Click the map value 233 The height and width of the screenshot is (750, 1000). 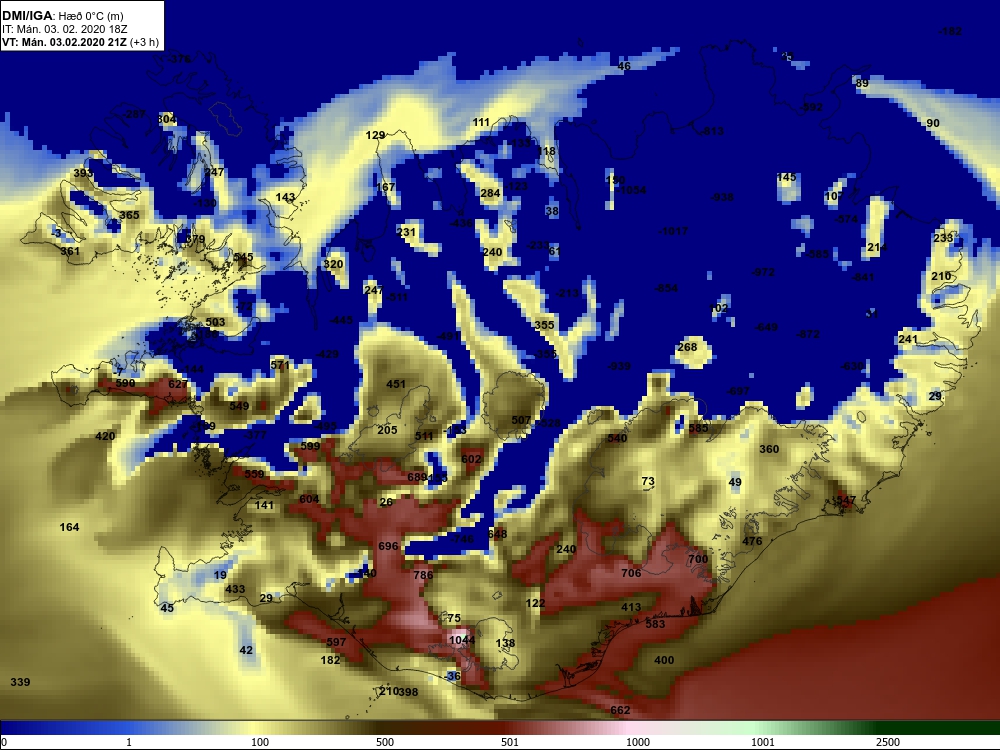click(x=943, y=238)
